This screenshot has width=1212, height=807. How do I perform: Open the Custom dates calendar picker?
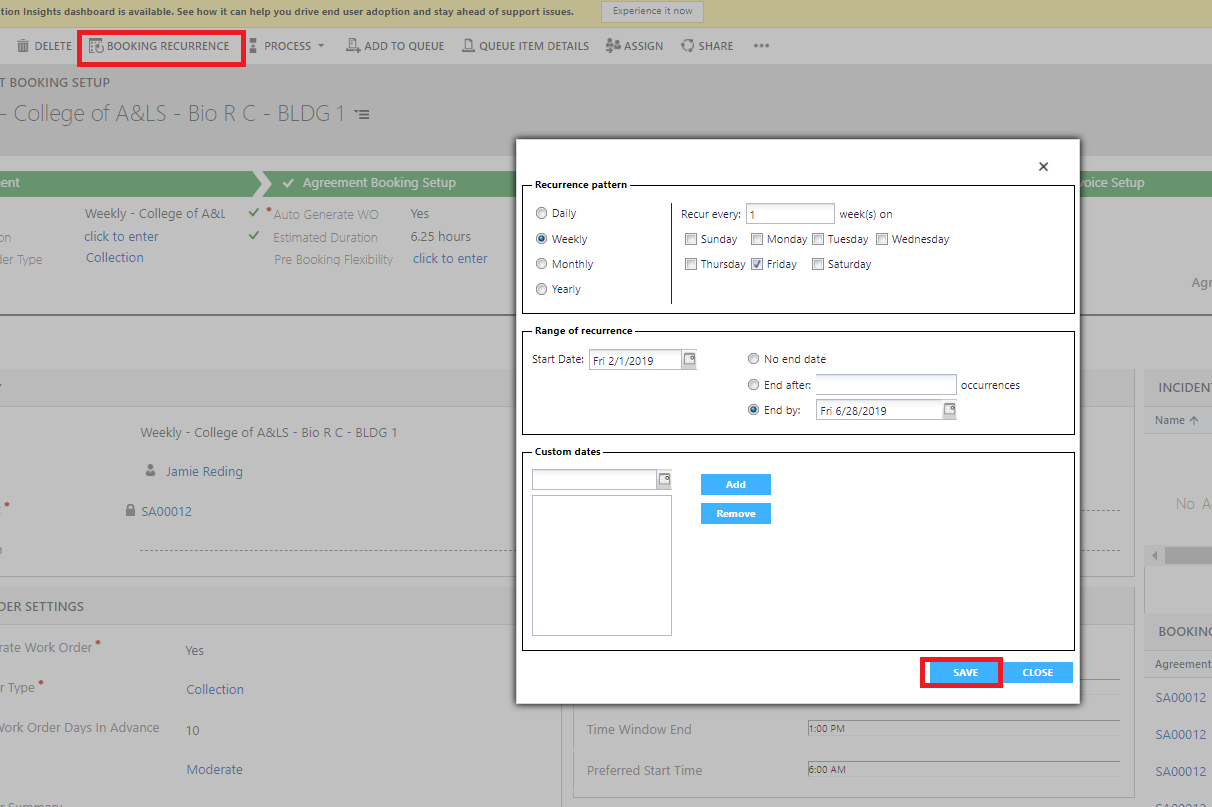point(663,479)
